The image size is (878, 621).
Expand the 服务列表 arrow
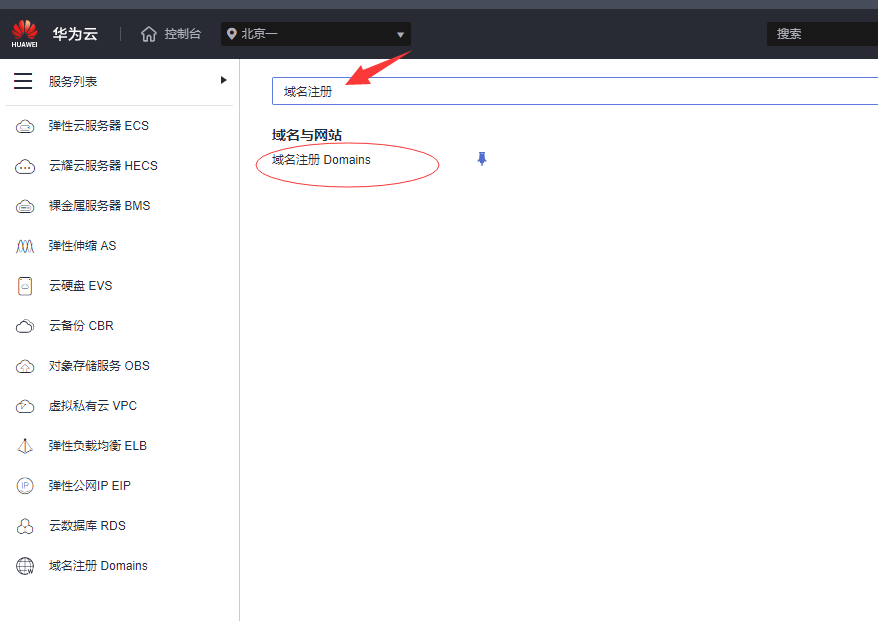[x=223, y=80]
